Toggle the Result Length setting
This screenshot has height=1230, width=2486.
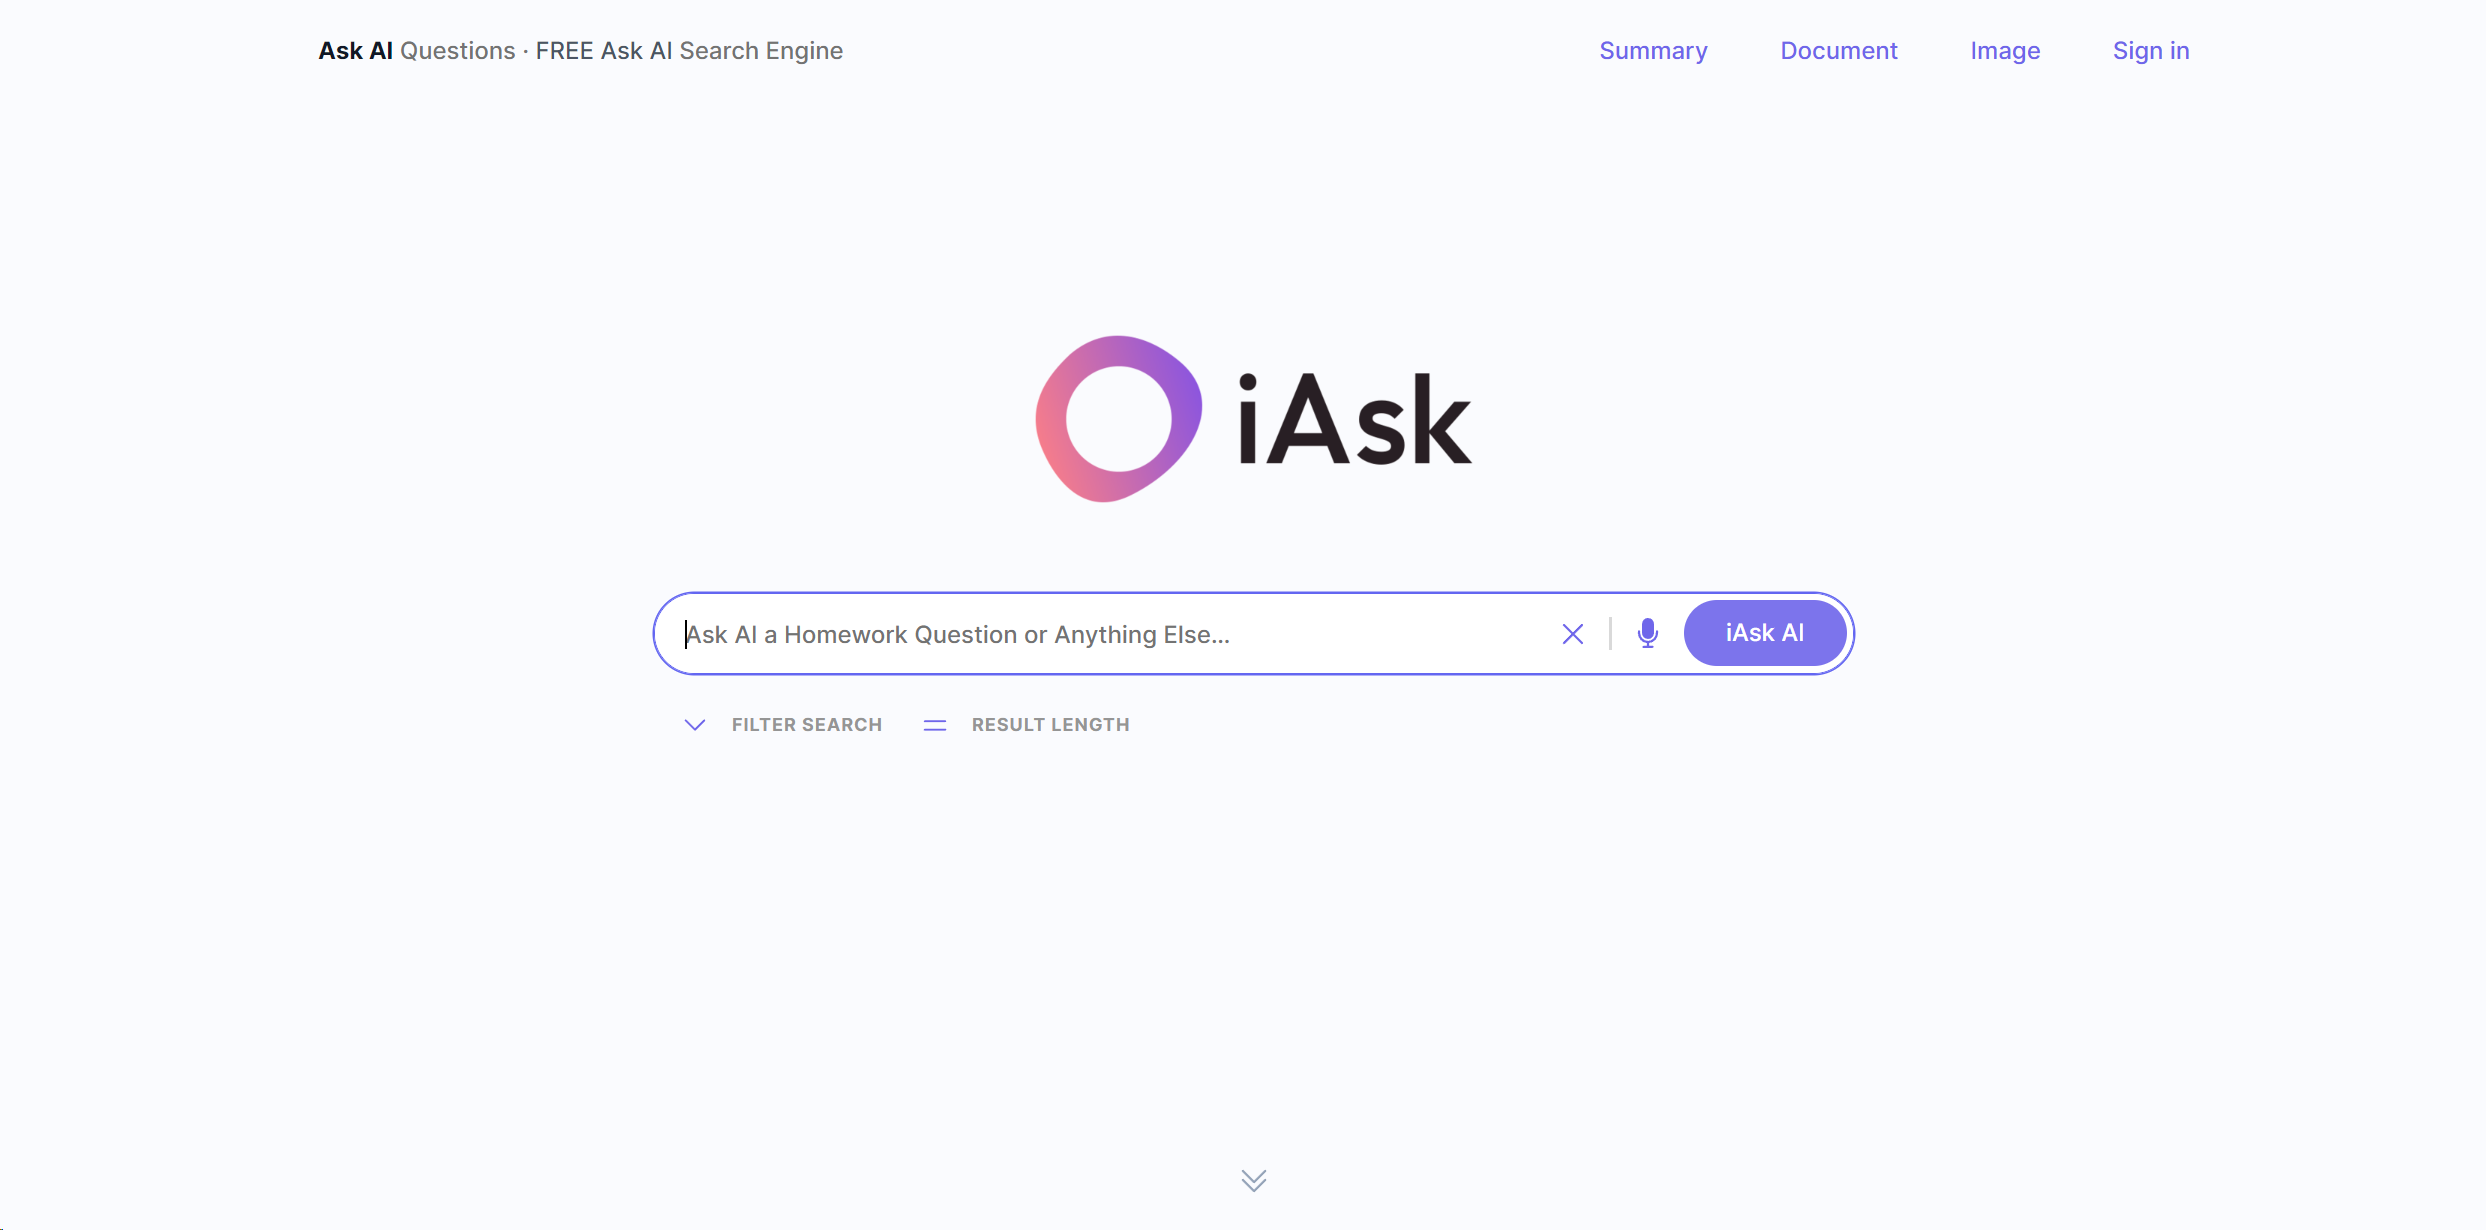click(1029, 724)
